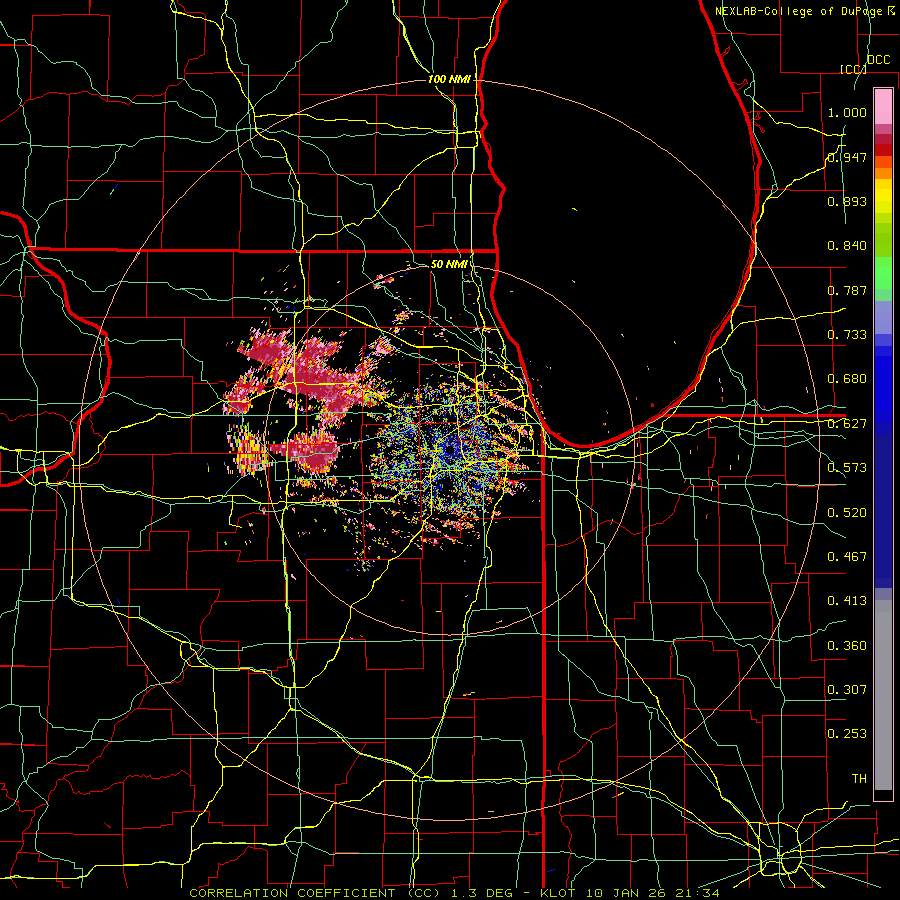This screenshot has height=900, width=900.
Task: Click the 0.680 color scale value
Action: [847, 379]
